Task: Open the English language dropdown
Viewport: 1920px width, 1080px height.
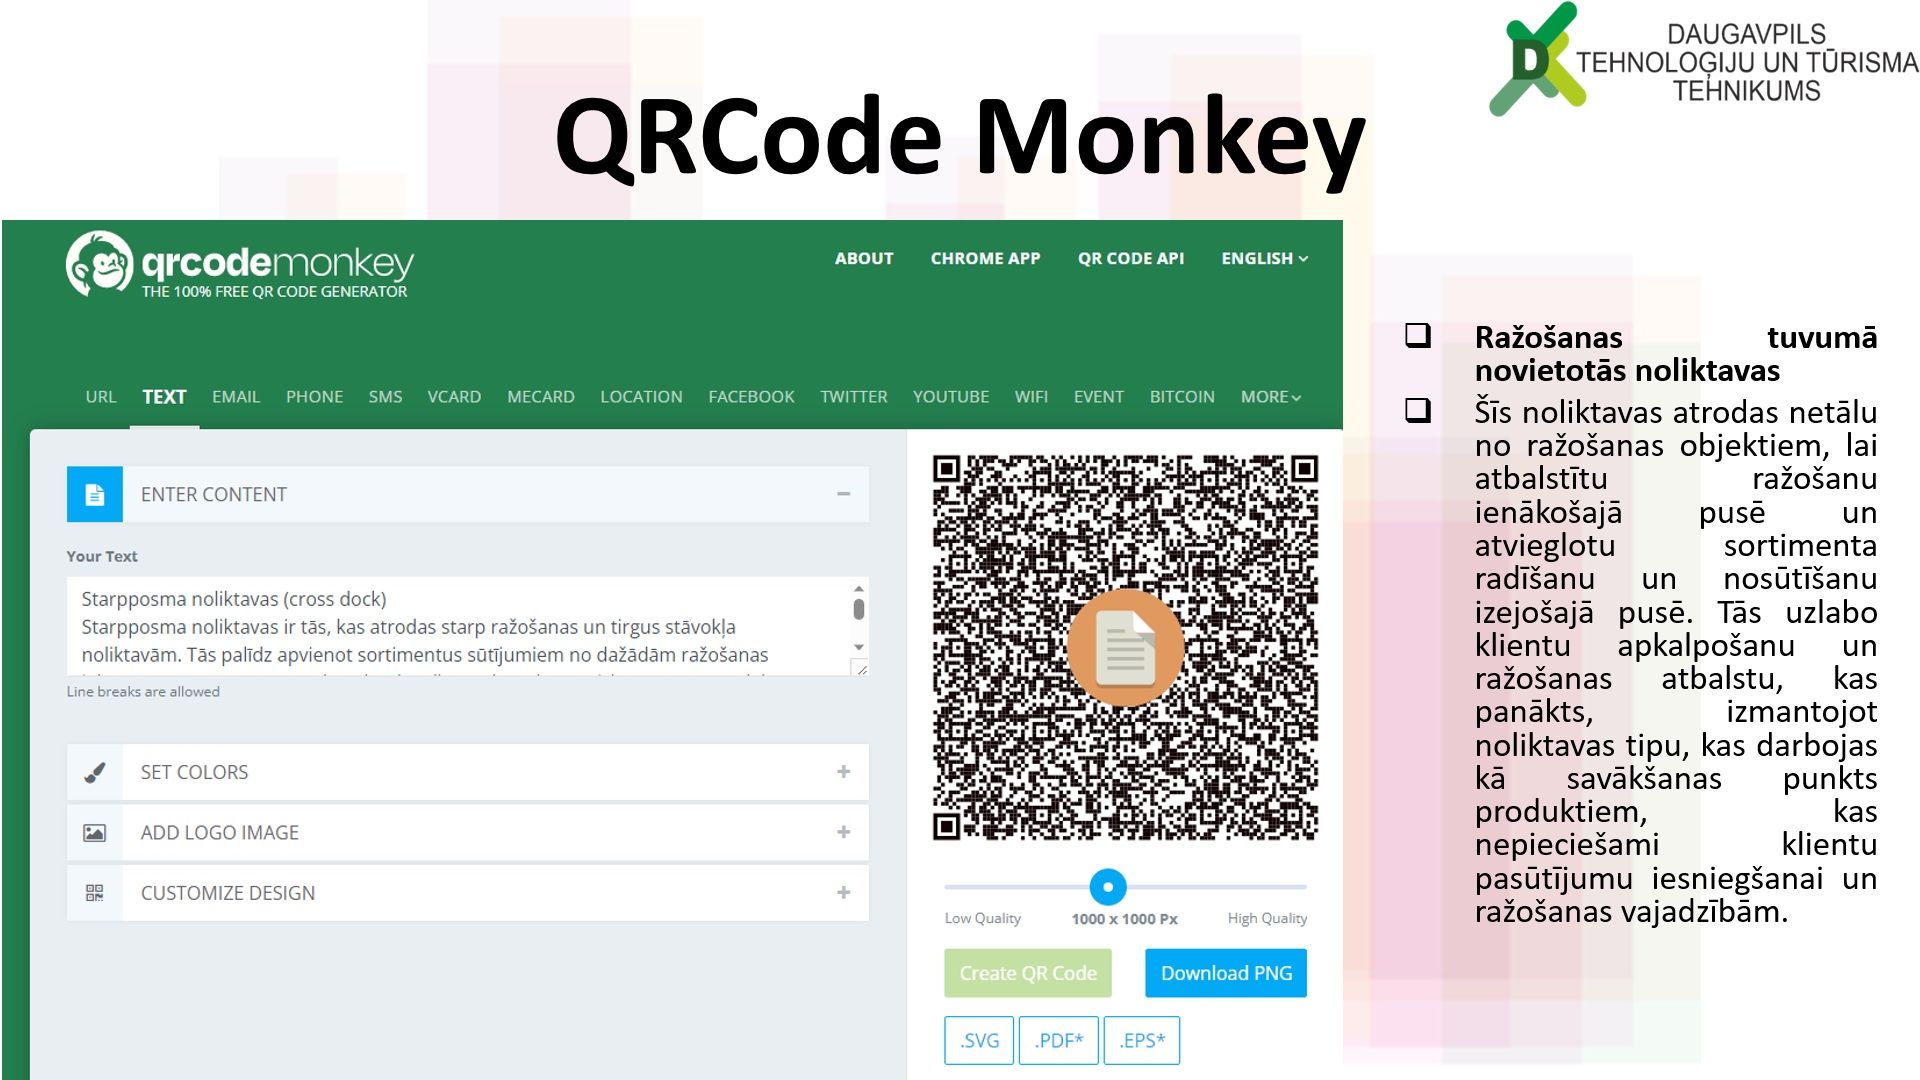Action: (1264, 258)
